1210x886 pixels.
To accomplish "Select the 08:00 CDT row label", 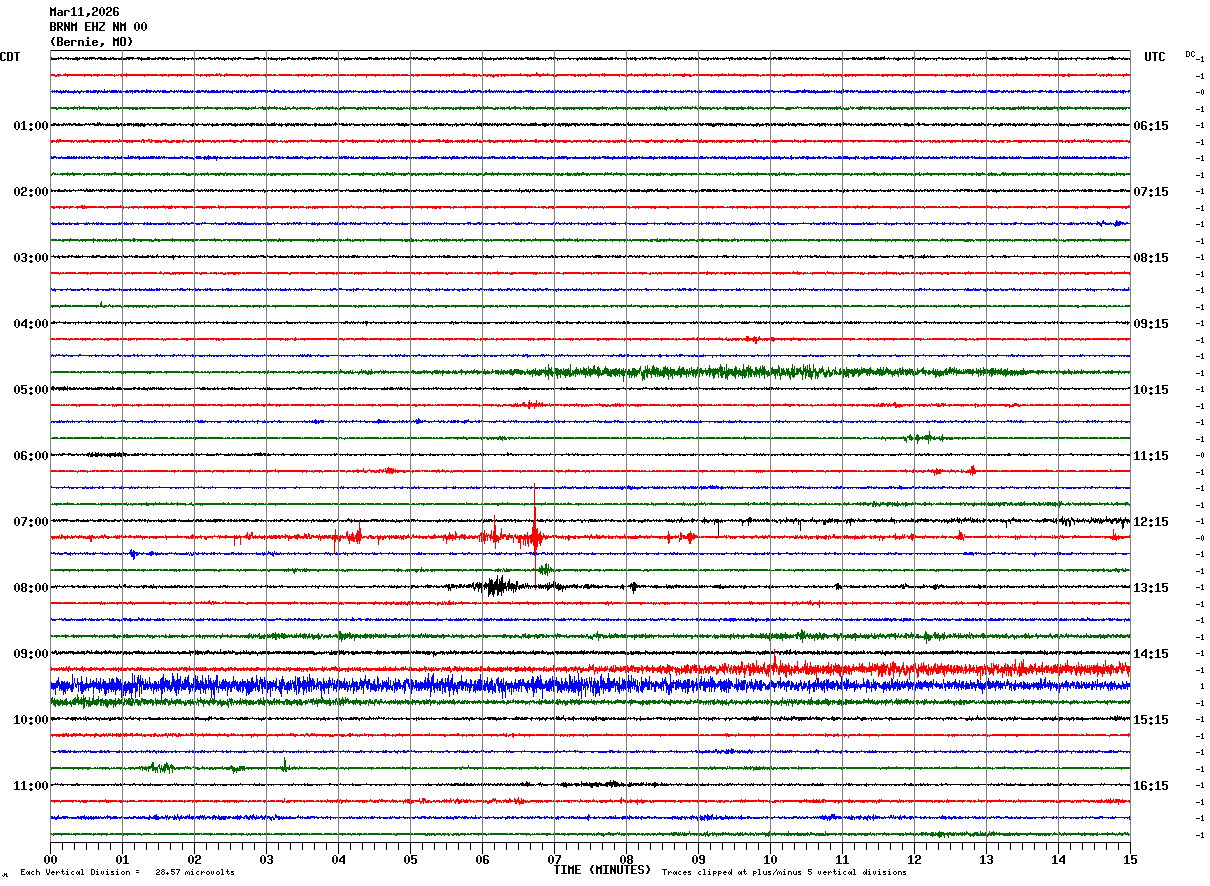I will coord(30,588).
